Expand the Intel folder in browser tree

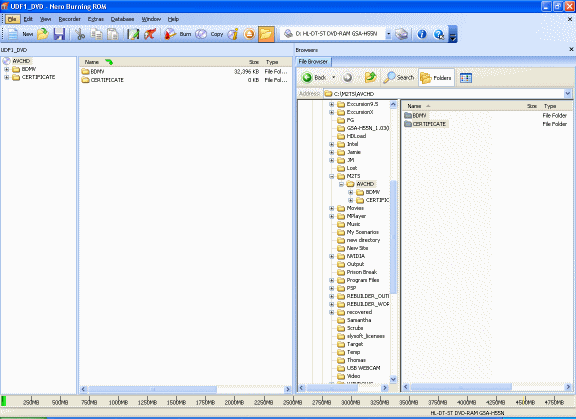pyautogui.click(x=331, y=144)
